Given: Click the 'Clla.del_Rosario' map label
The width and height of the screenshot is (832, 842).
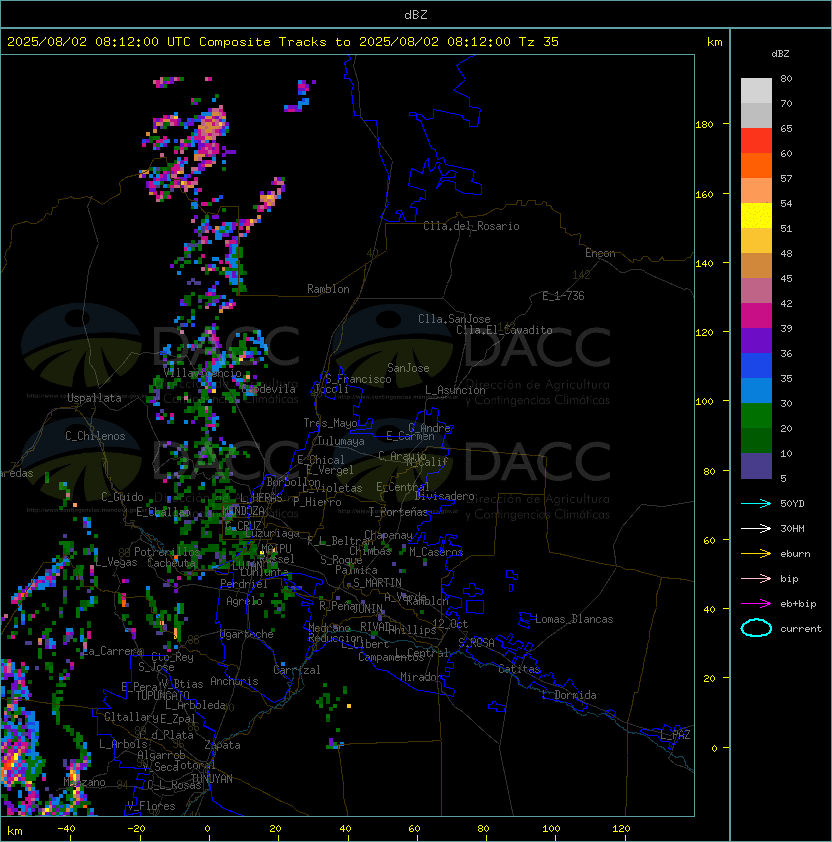Looking at the screenshot, I should pos(471,226).
